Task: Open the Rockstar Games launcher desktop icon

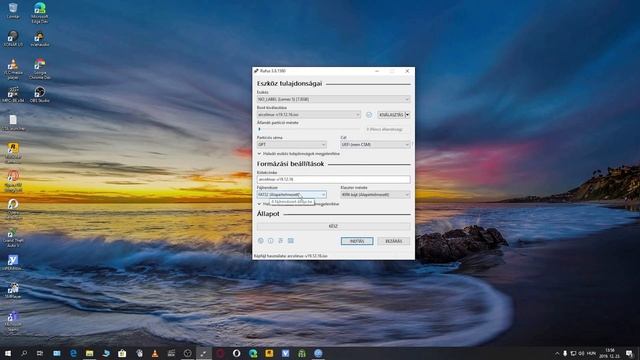Action: point(13,153)
